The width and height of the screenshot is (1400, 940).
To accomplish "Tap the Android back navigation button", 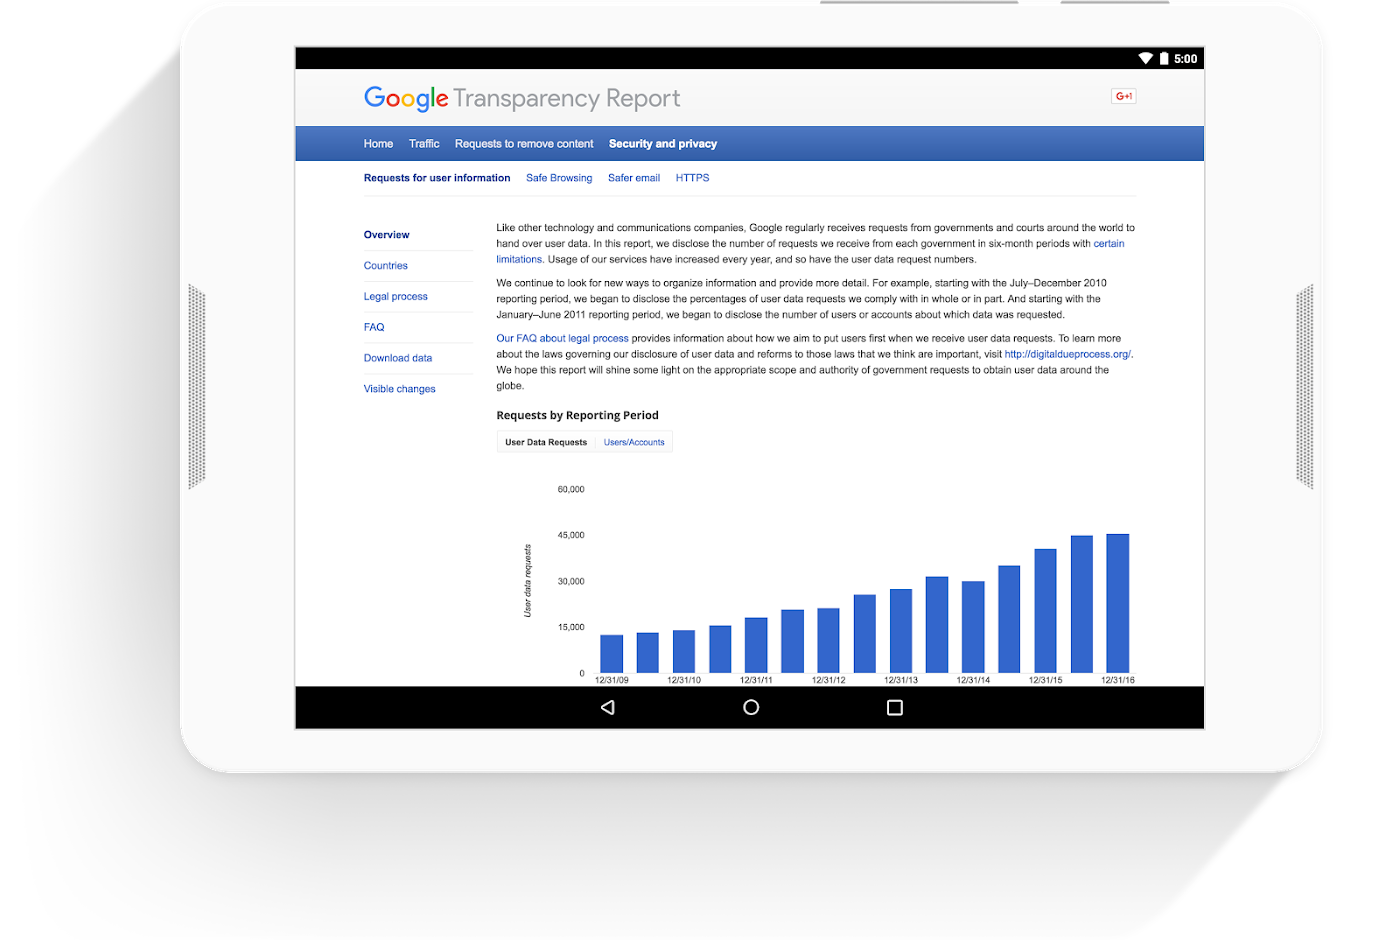I will coord(607,707).
